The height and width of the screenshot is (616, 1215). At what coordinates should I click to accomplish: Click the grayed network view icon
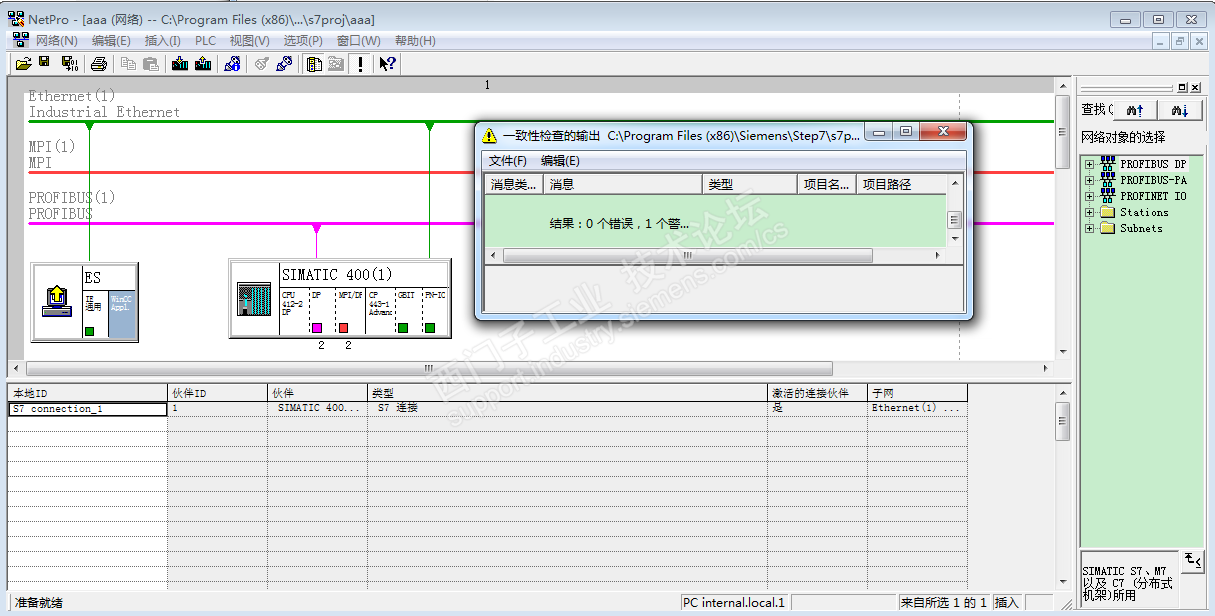click(x=336, y=64)
